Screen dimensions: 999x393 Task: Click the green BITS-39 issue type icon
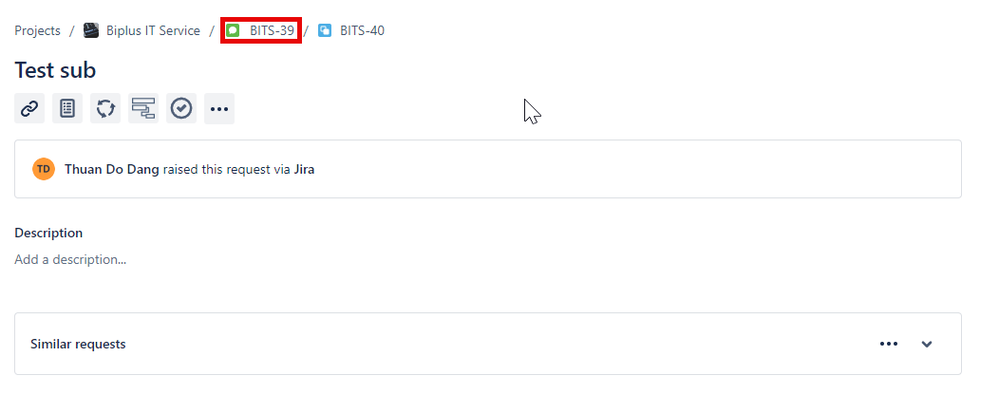pos(233,31)
